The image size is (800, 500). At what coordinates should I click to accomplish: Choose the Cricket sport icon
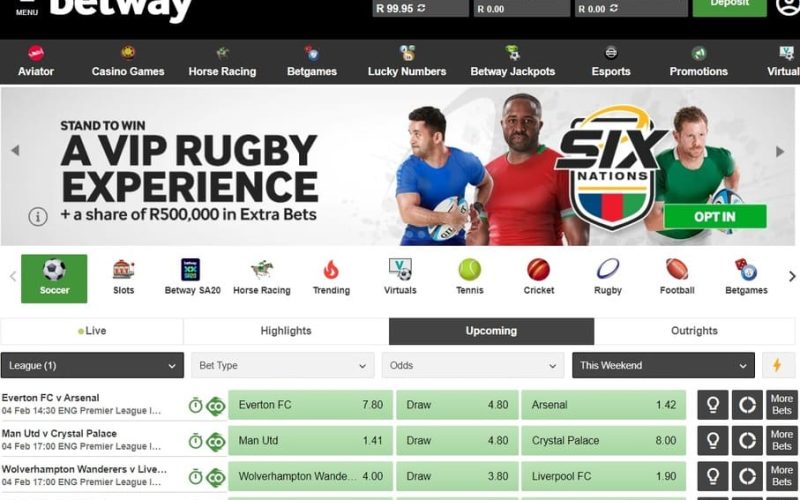538,269
